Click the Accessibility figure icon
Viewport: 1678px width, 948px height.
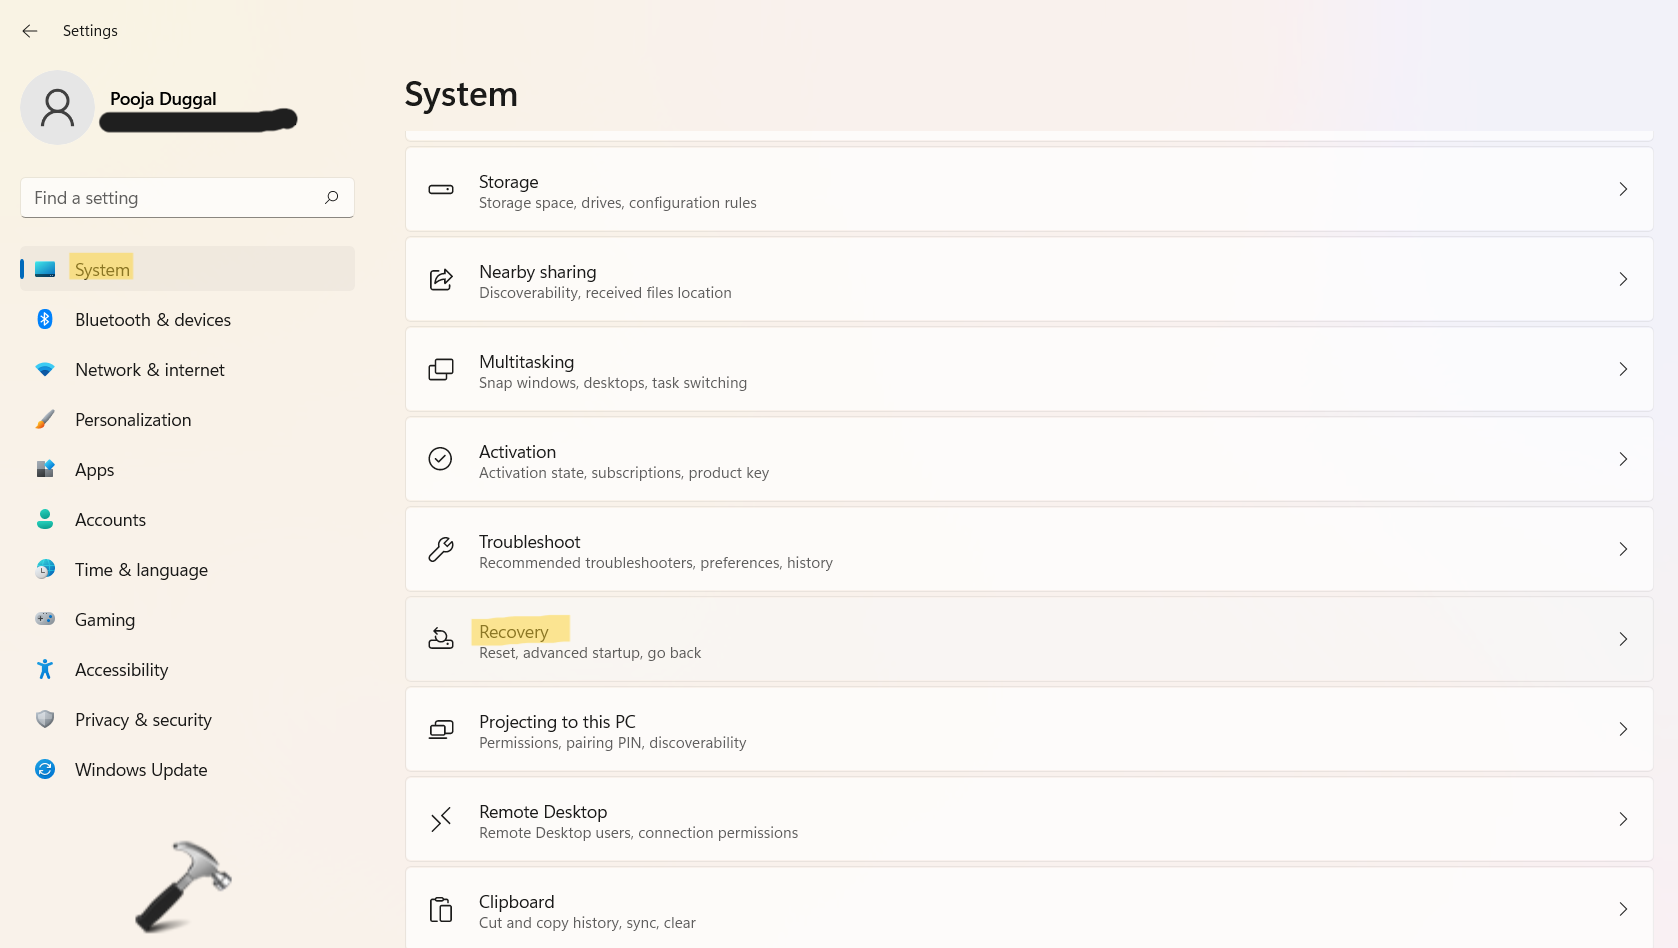[45, 669]
